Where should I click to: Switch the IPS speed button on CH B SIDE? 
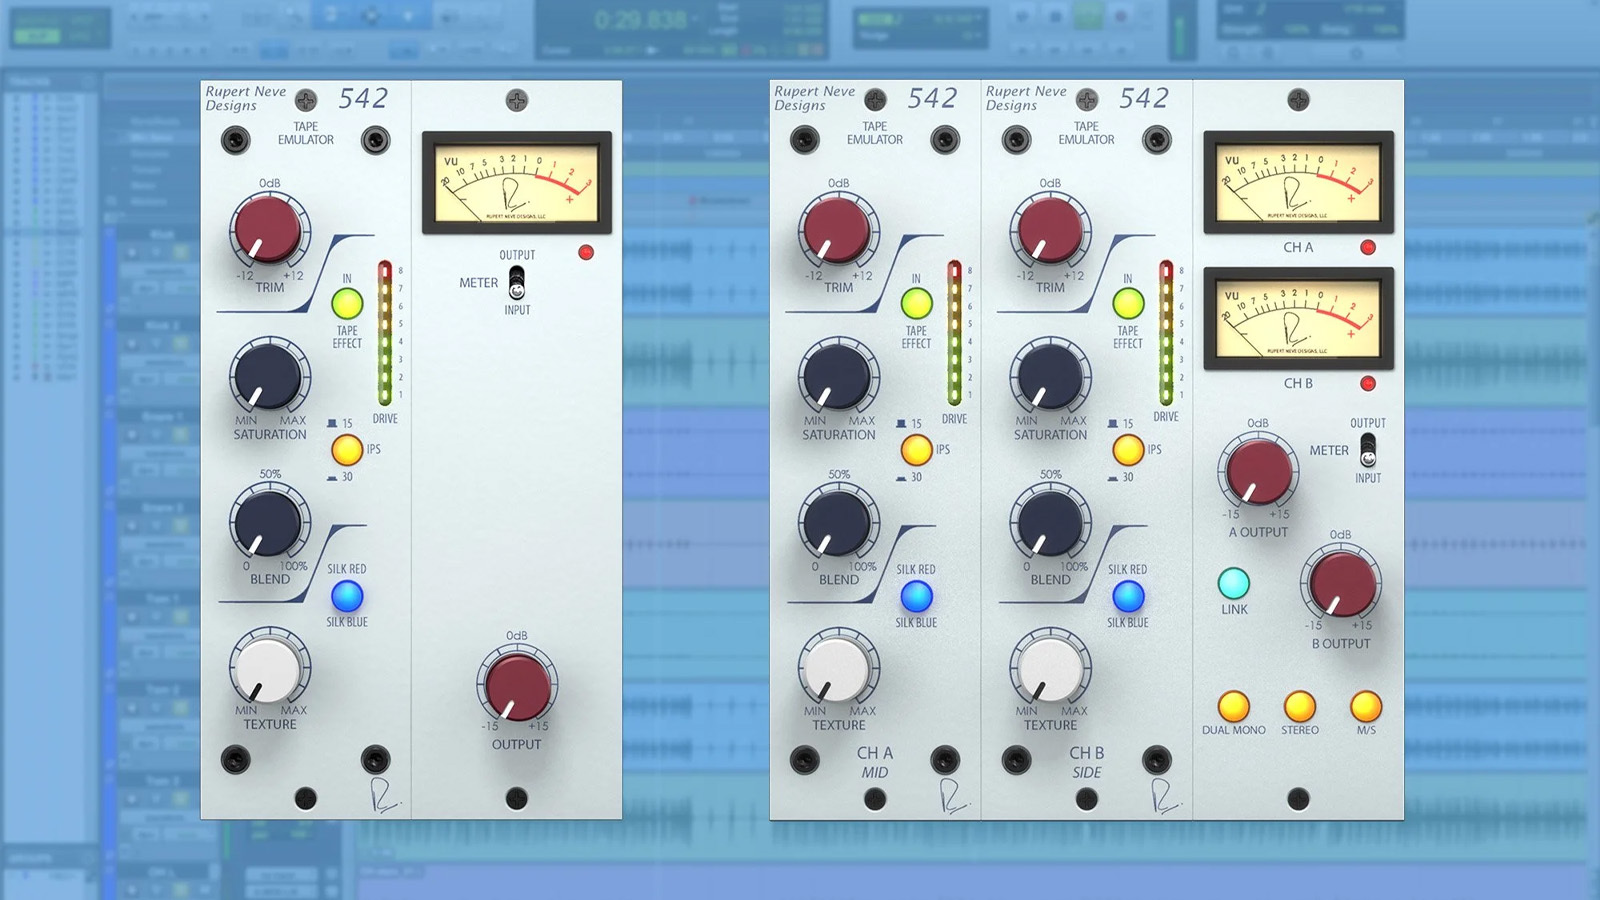[x=1128, y=450]
